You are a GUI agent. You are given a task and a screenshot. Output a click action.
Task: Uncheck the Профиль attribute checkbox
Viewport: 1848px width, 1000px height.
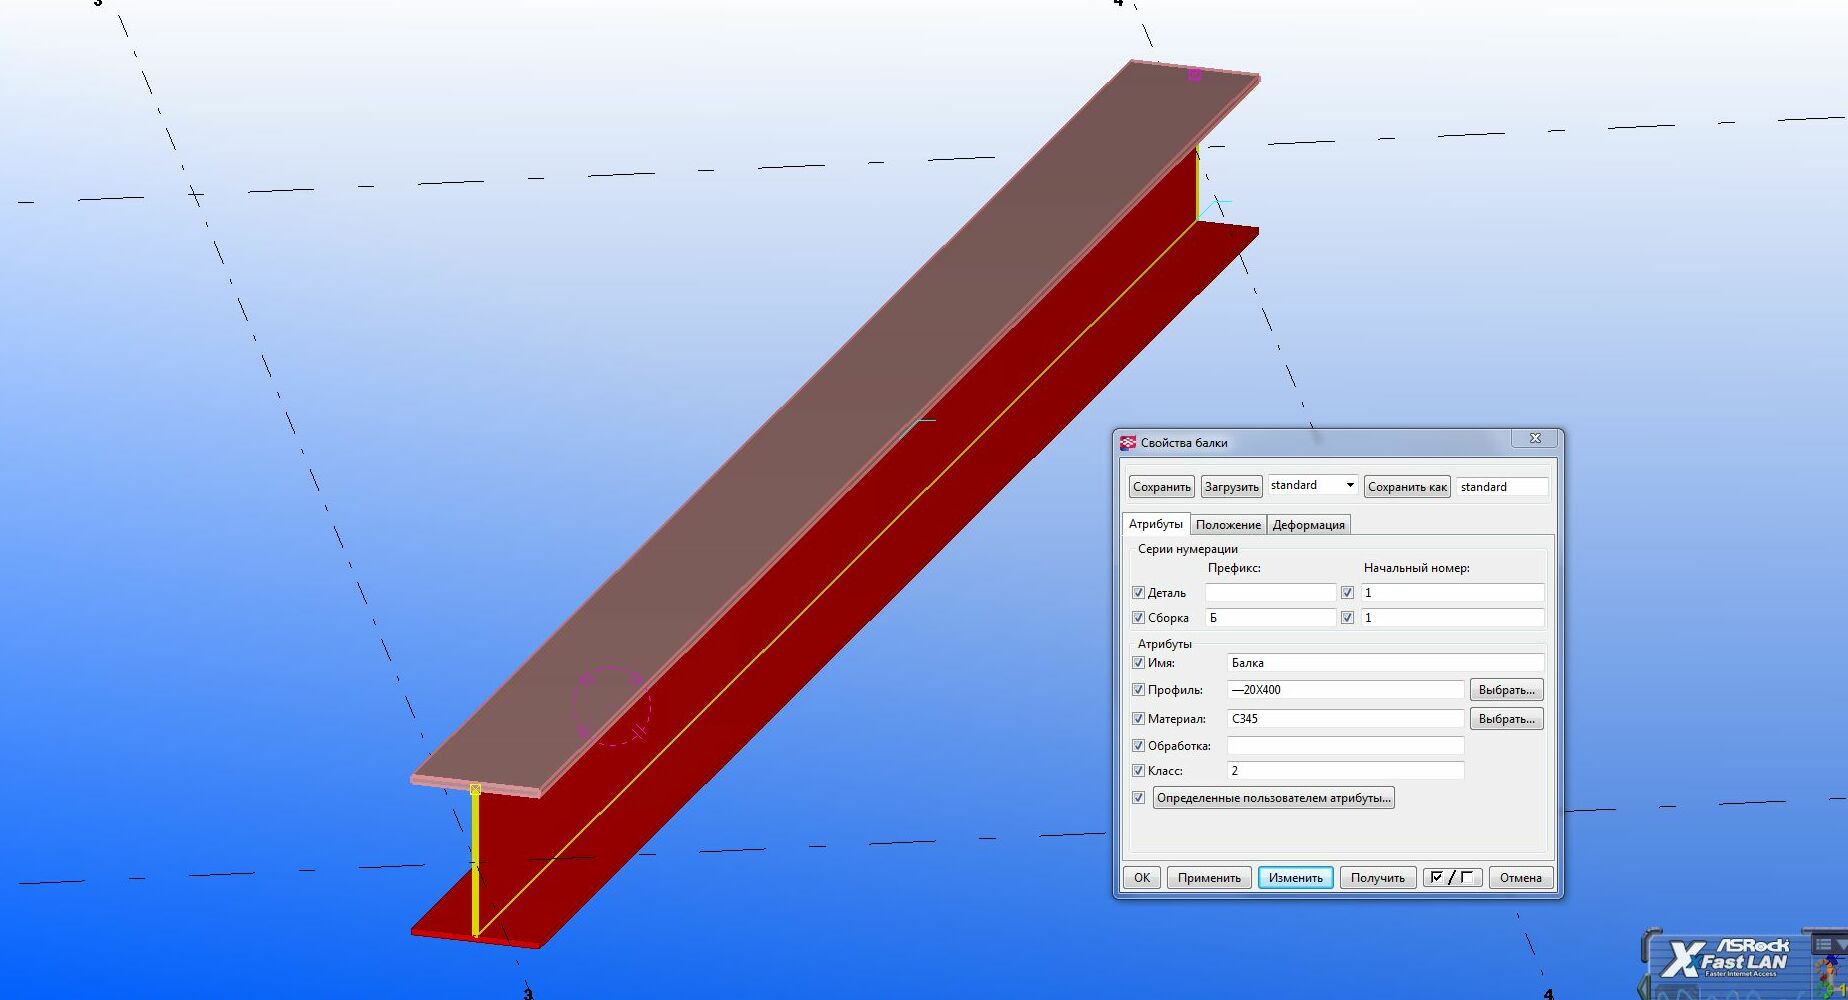(1138, 690)
